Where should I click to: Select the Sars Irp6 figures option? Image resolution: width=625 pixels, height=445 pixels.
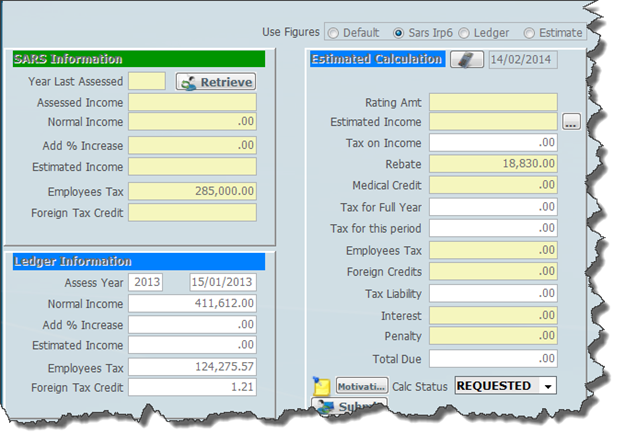(400, 33)
